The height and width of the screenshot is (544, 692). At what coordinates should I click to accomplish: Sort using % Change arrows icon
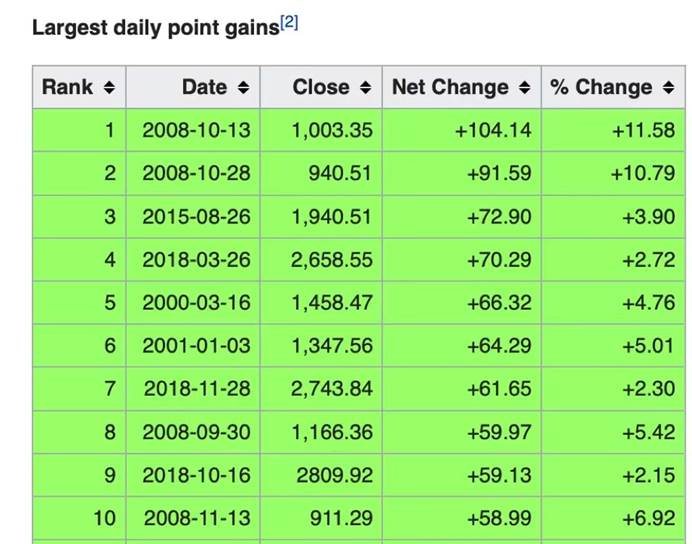pyautogui.click(x=669, y=88)
